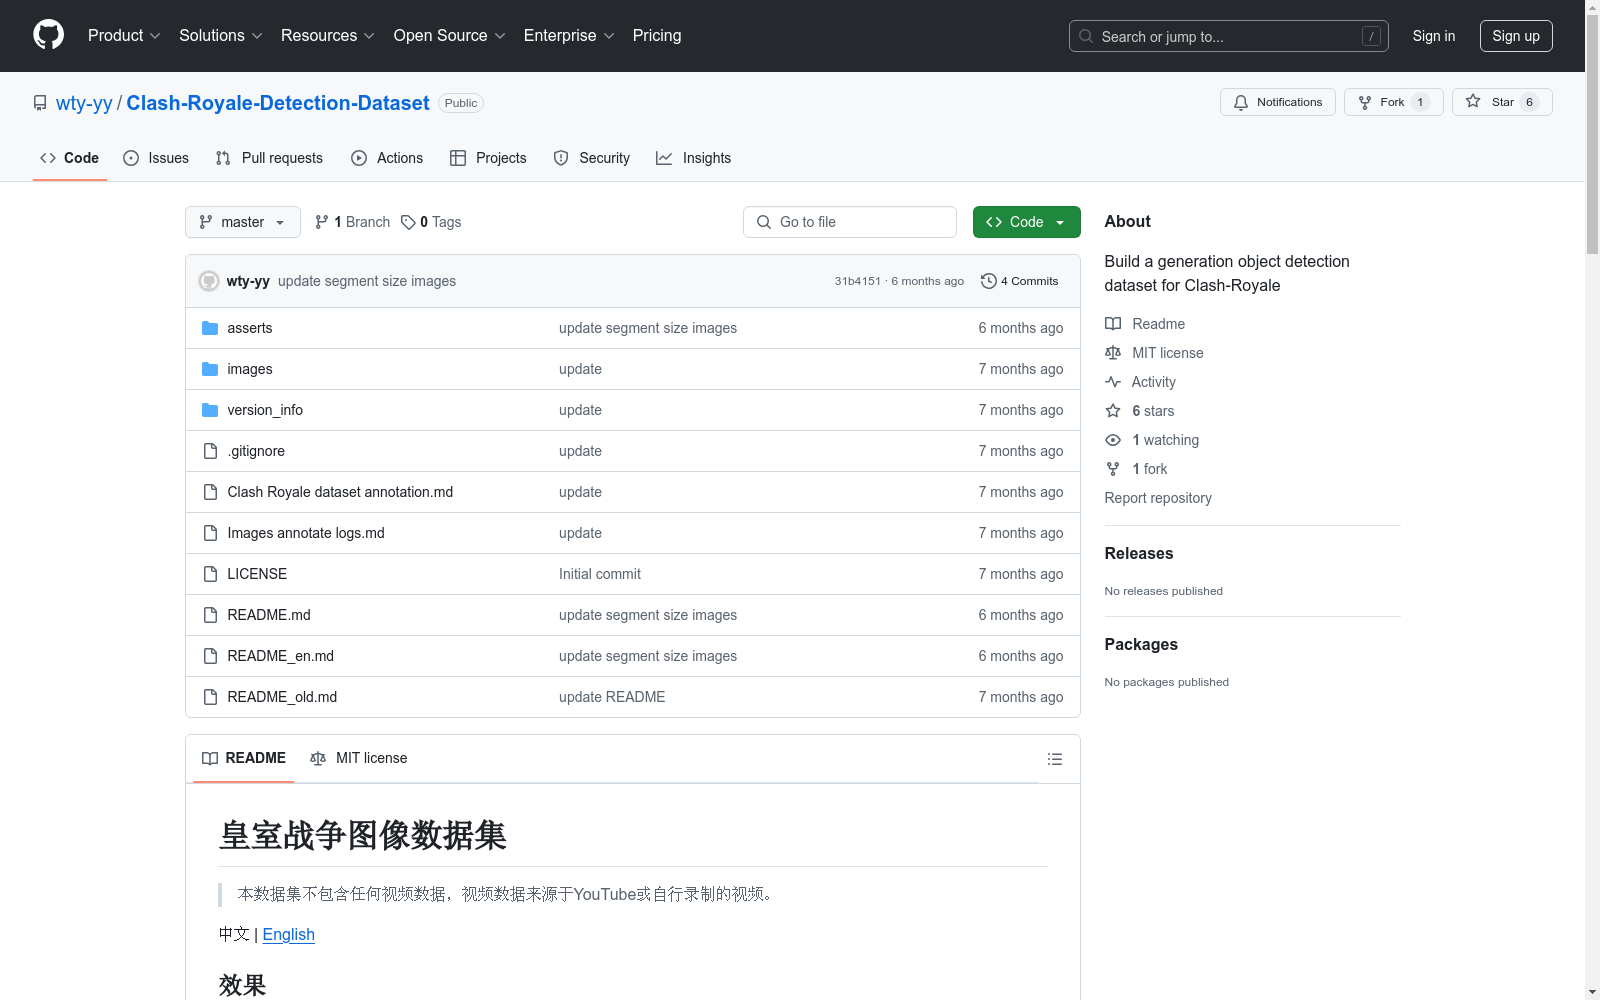Click the Go to file input

coord(850,222)
